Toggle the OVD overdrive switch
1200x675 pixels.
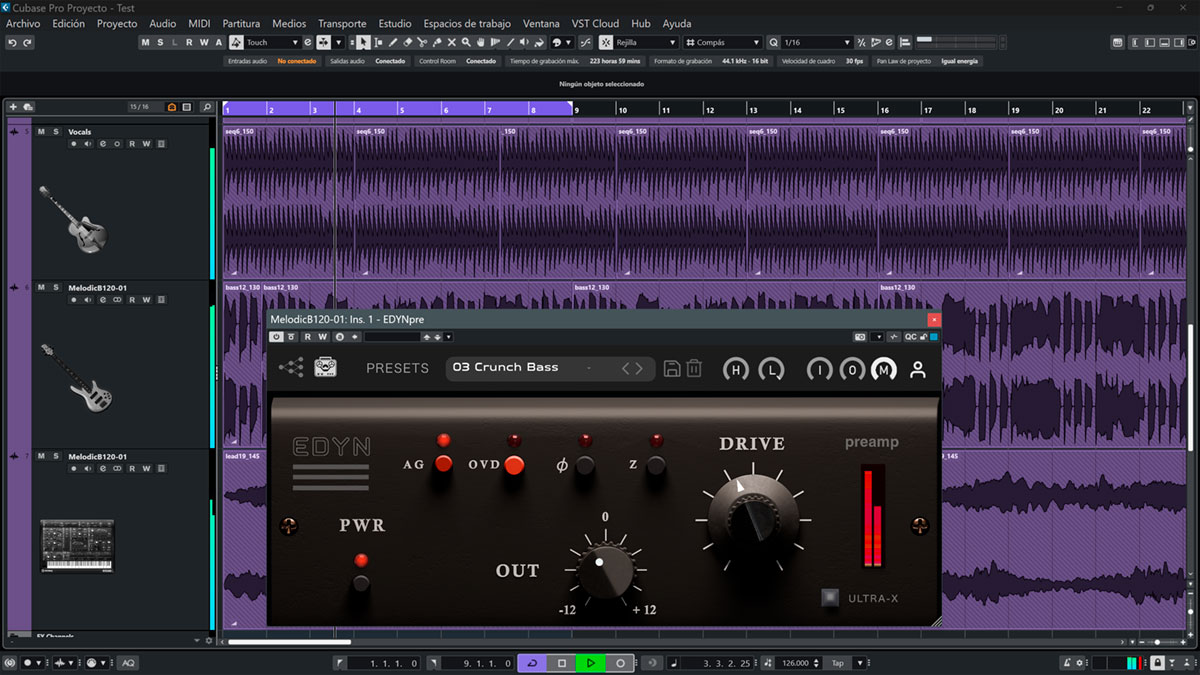(x=514, y=464)
